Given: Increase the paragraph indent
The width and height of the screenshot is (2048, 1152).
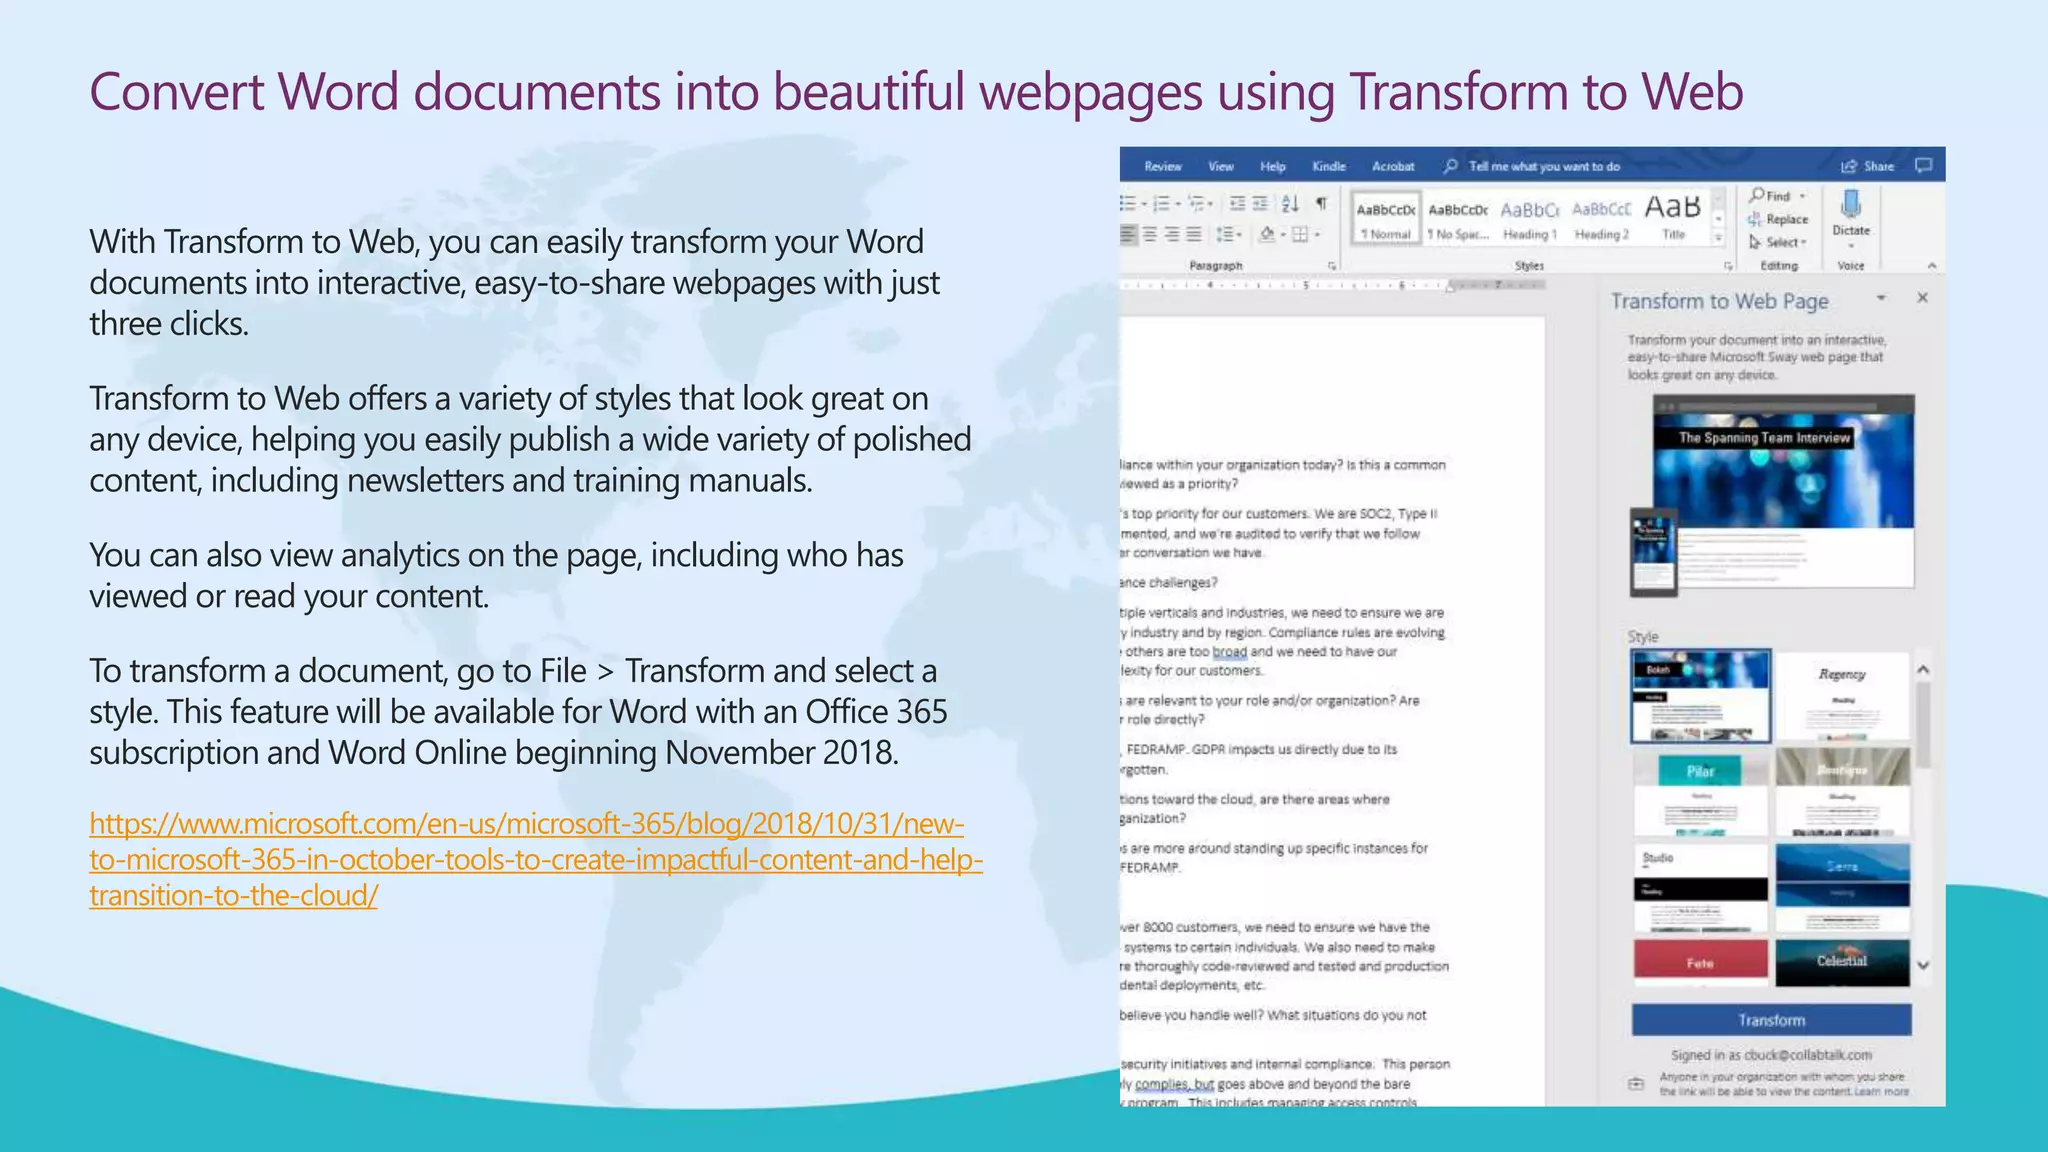Looking at the screenshot, I should coord(1260,204).
